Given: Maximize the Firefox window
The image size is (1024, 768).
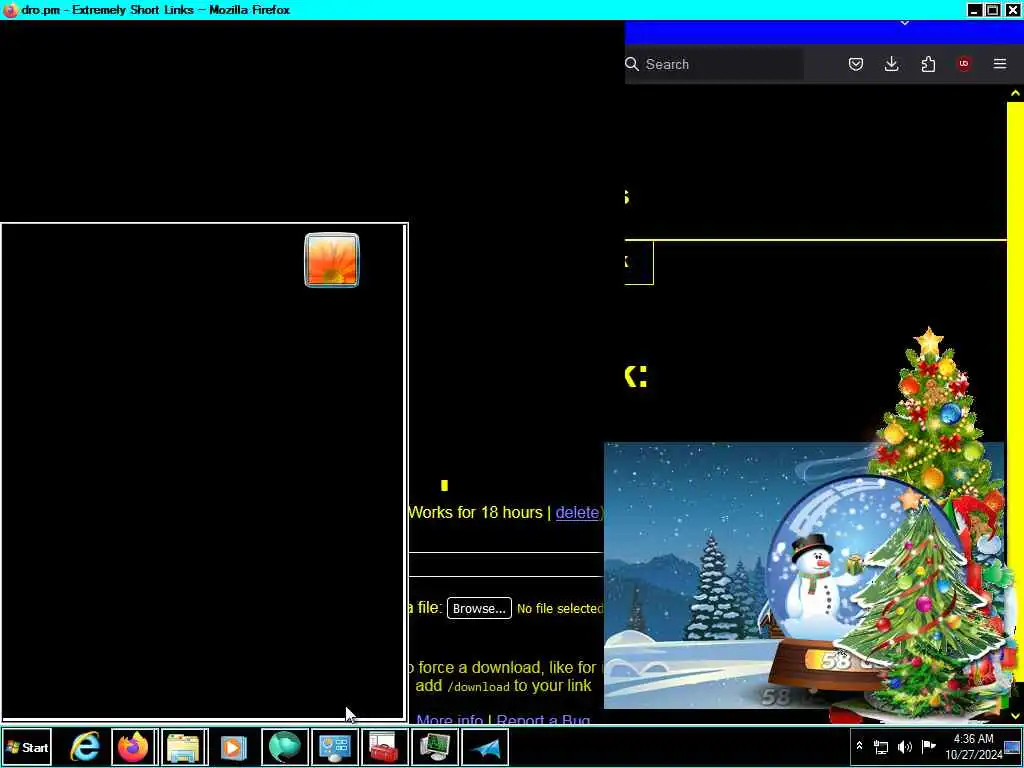Looking at the screenshot, I should tap(993, 10).
